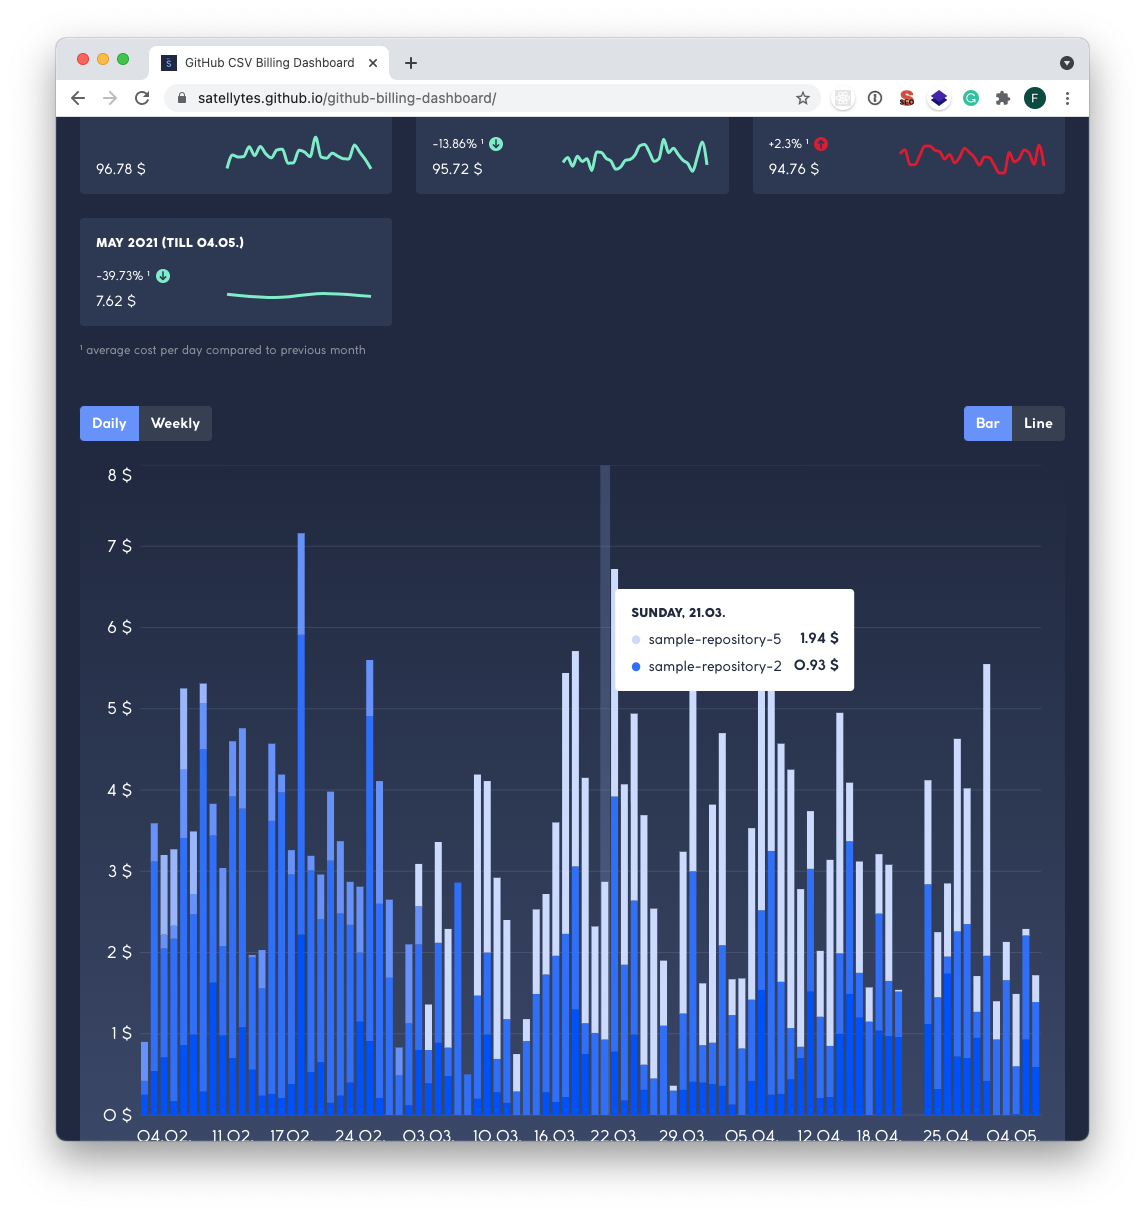Open the browser profile menu with F avatar
The width and height of the screenshot is (1145, 1215).
tap(1035, 98)
